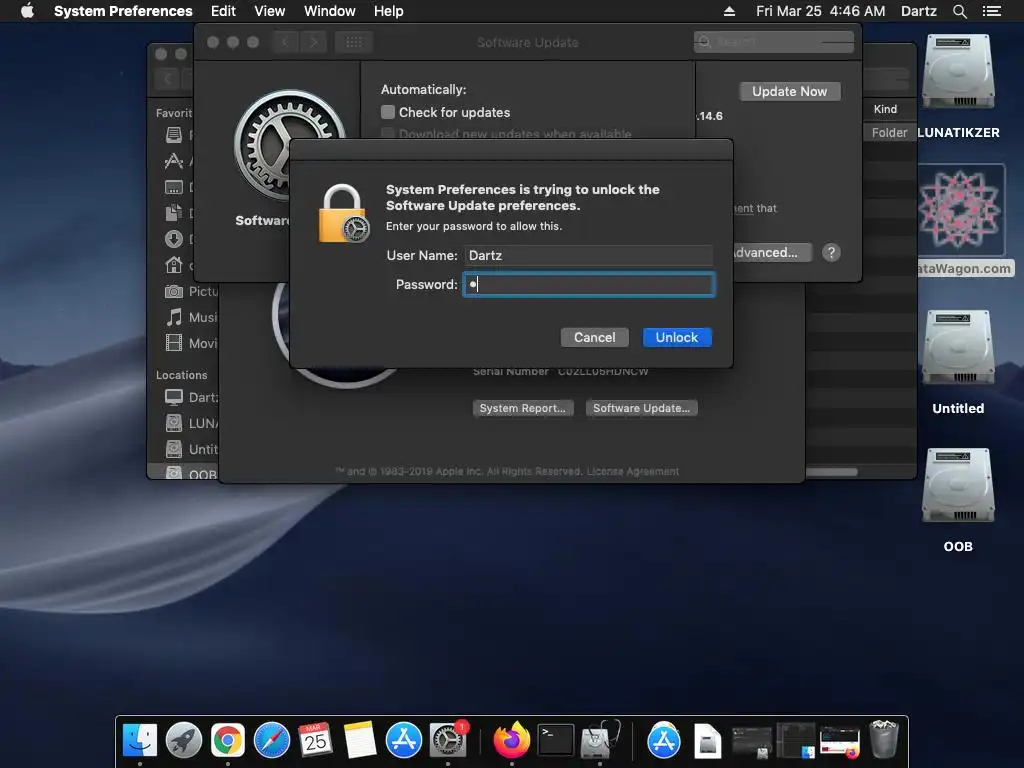Select Movies in Finder sidebar
Image resolution: width=1024 pixels, height=768 pixels.
[191, 344]
